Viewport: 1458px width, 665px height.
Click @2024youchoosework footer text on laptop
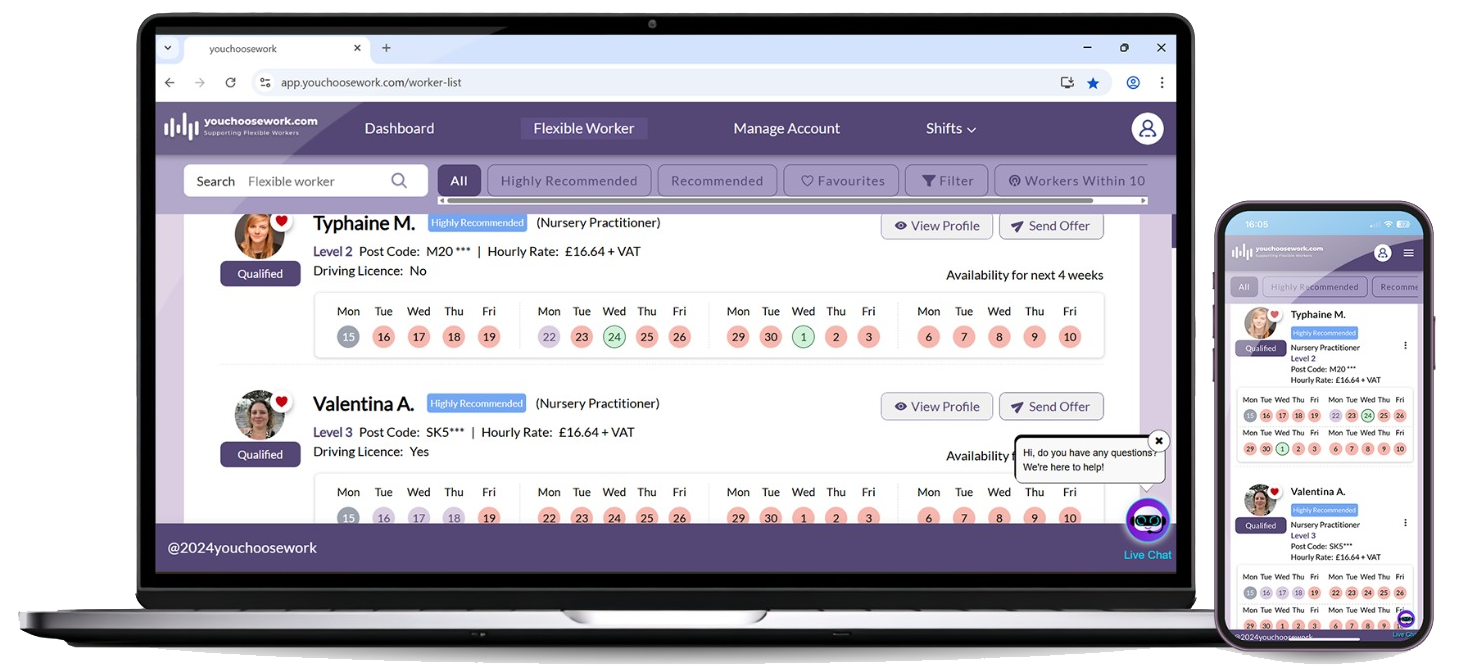pos(242,548)
